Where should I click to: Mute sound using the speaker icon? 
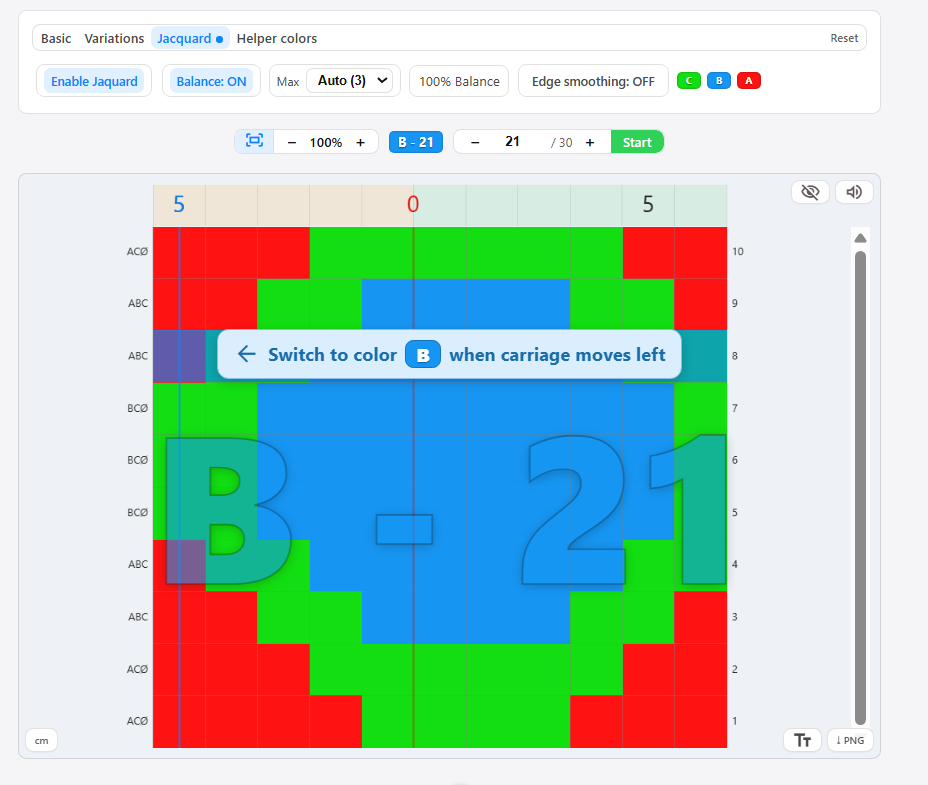click(x=853, y=192)
